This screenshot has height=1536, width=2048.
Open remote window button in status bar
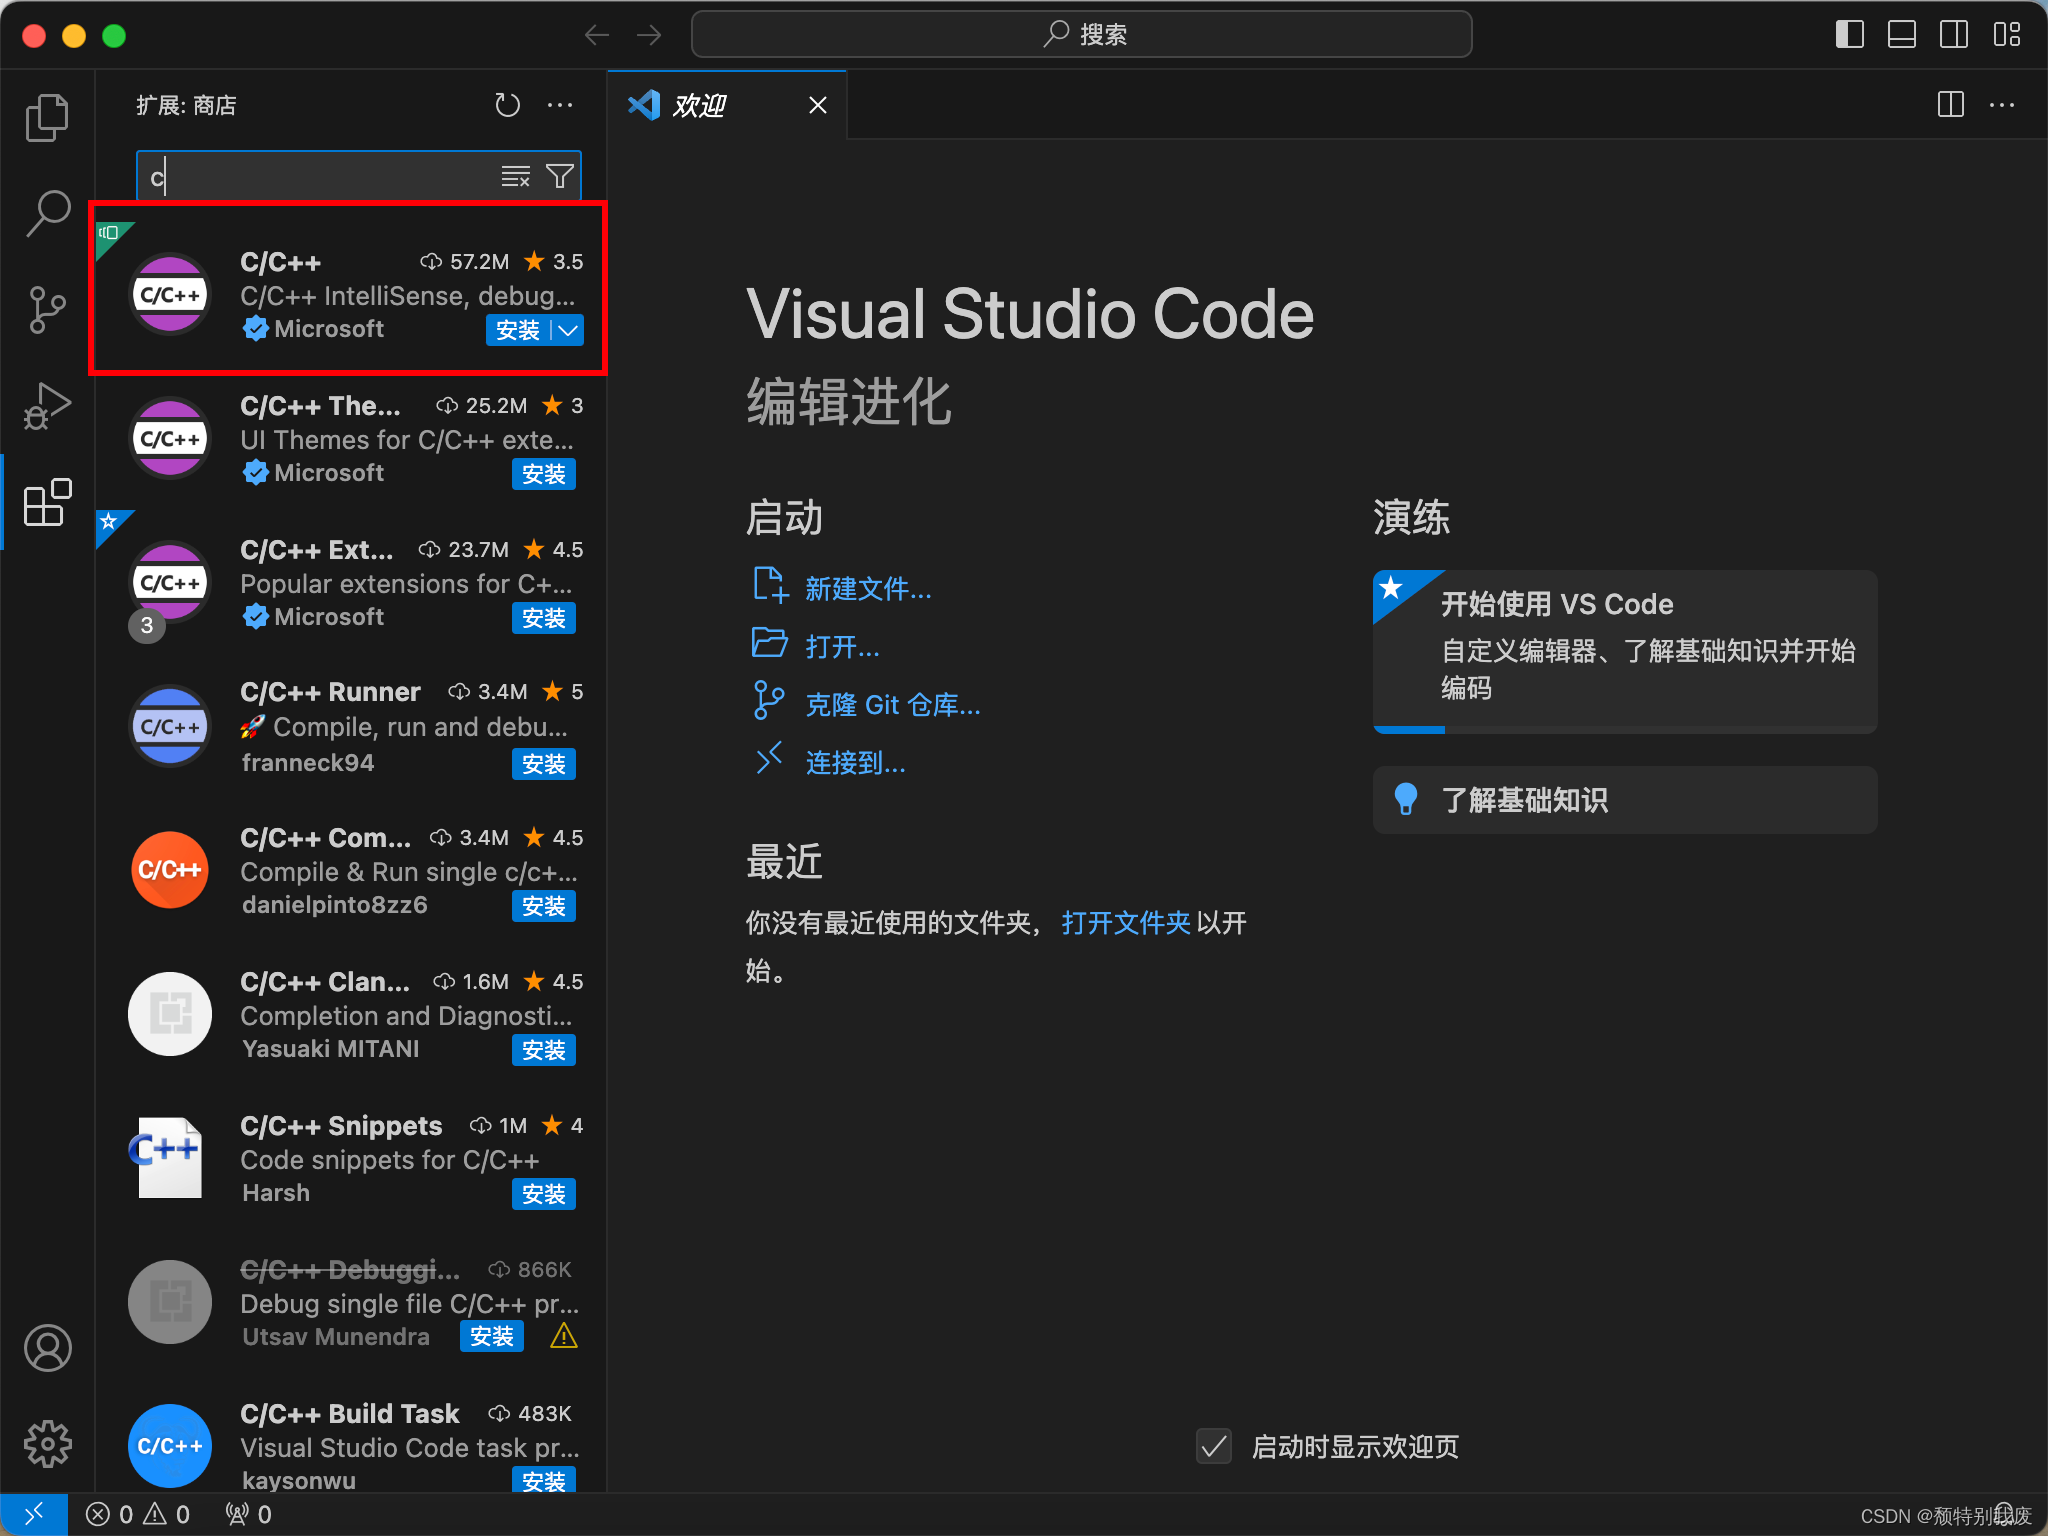34,1514
